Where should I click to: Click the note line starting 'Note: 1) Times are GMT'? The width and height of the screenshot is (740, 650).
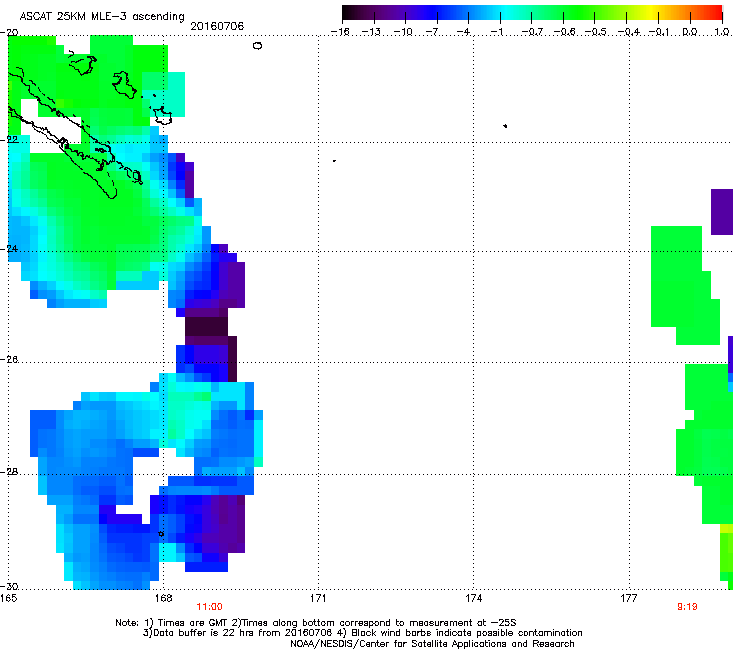click(316, 623)
